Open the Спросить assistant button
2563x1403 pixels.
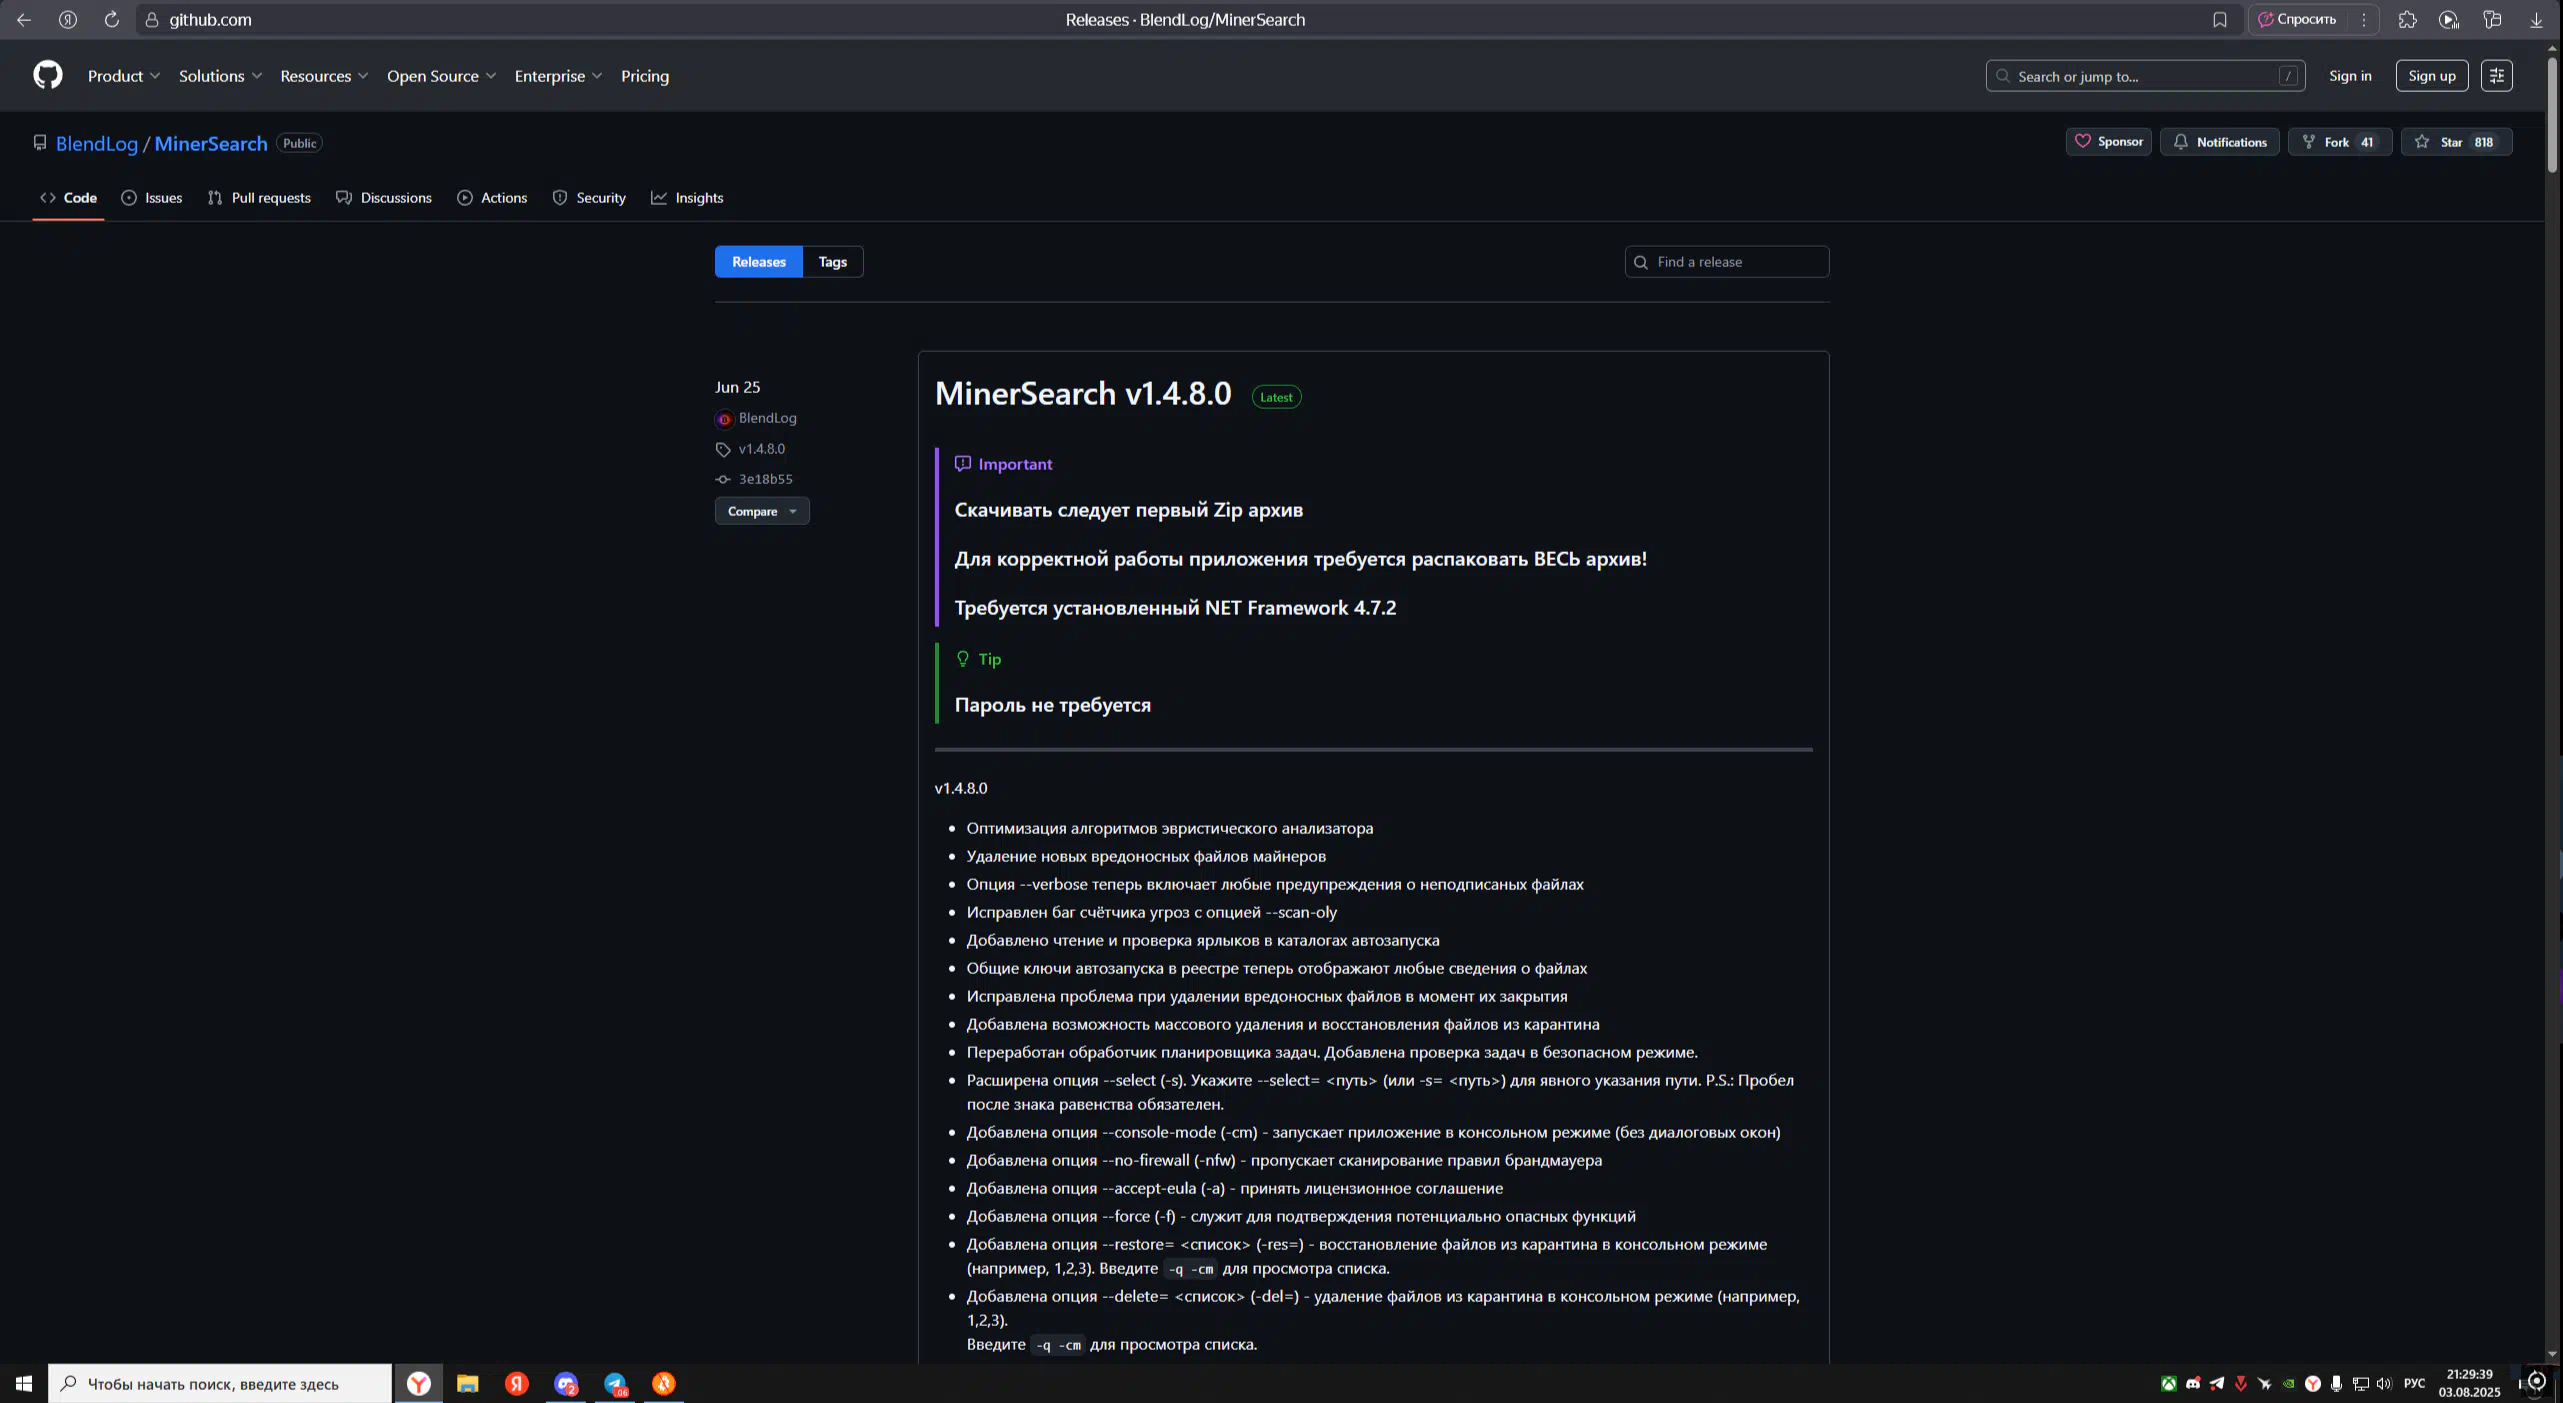coord(2298,19)
